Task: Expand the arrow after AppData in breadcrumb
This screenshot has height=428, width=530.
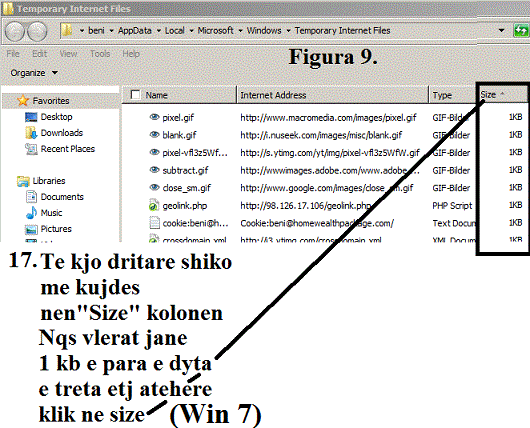Action: pos(159,31)
